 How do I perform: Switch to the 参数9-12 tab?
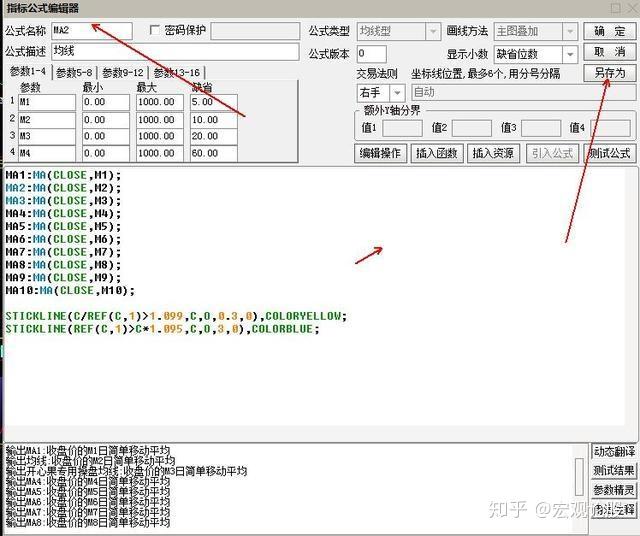coord(123,73)
